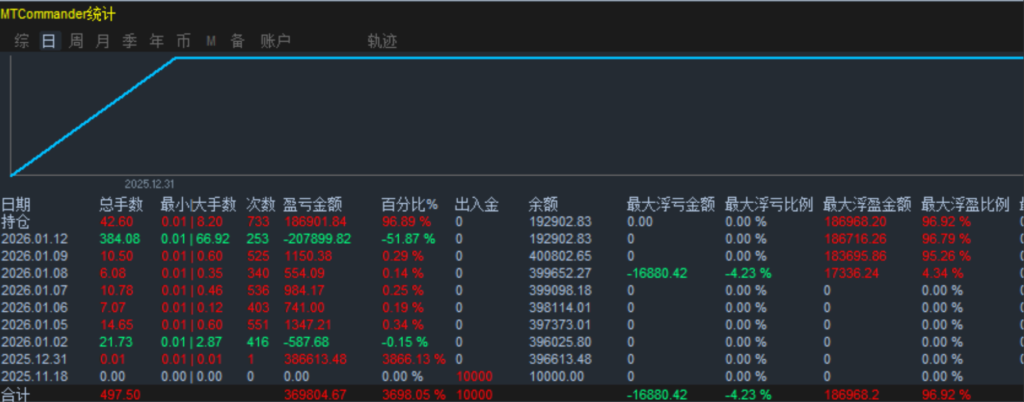Open the 轨迹 trajectory view

click(382, 41)
